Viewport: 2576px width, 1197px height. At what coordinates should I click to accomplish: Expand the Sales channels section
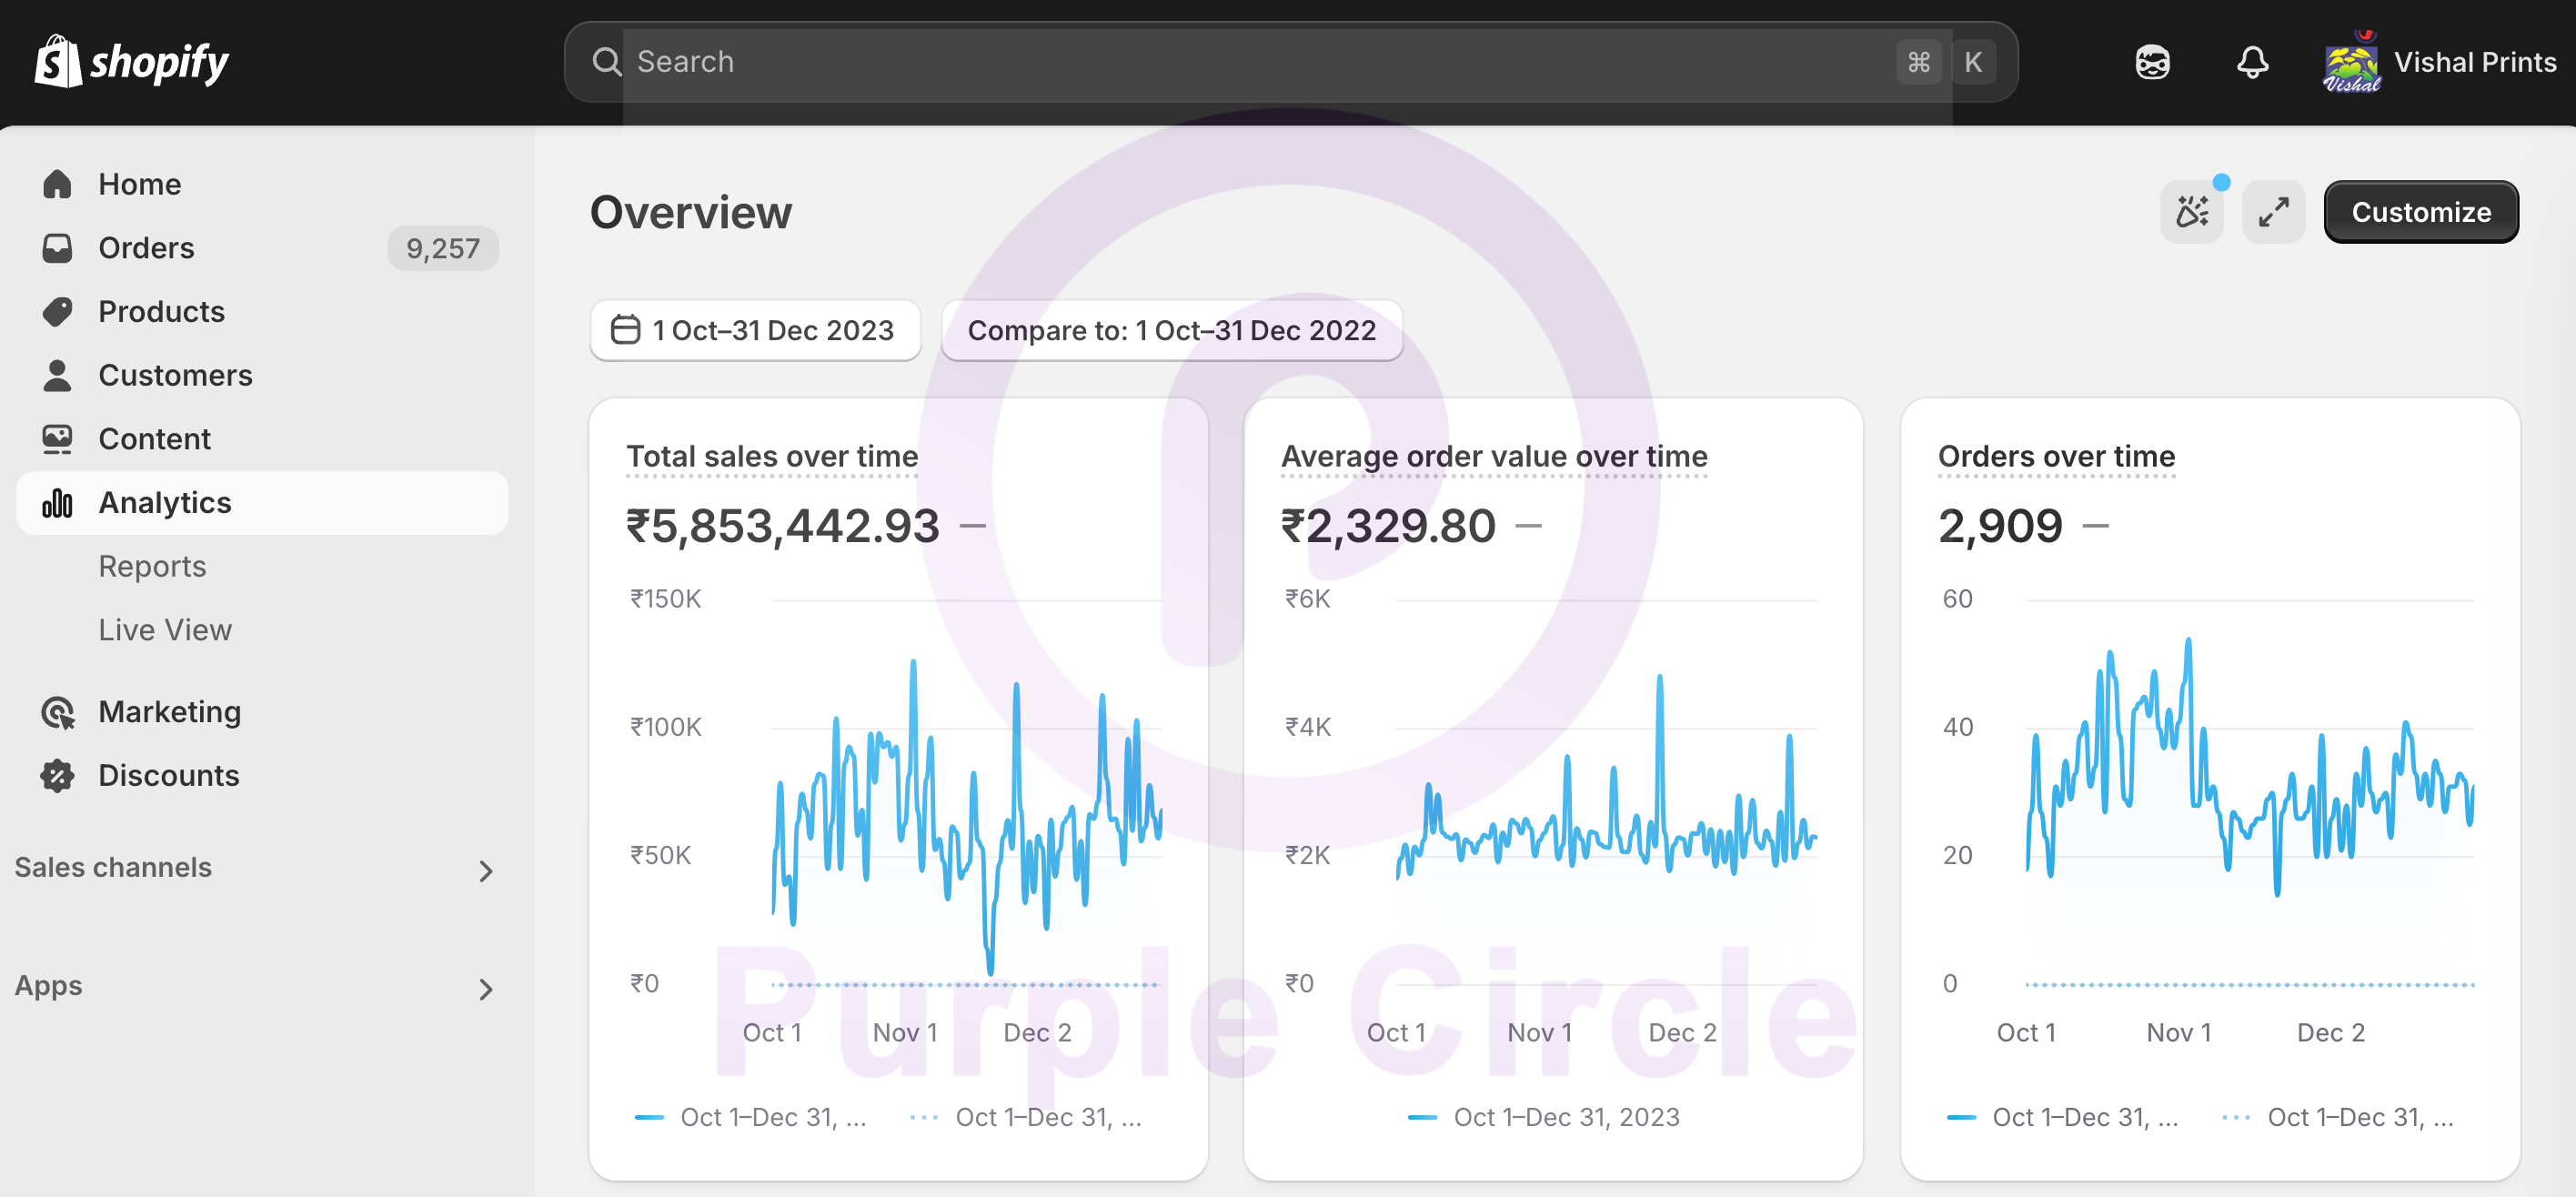click(485, 870)
